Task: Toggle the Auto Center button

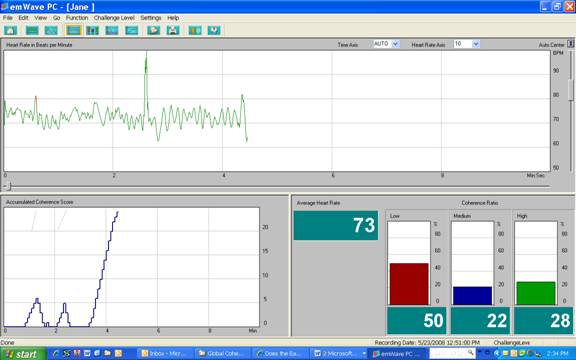Action: click(x=570, y=44)
